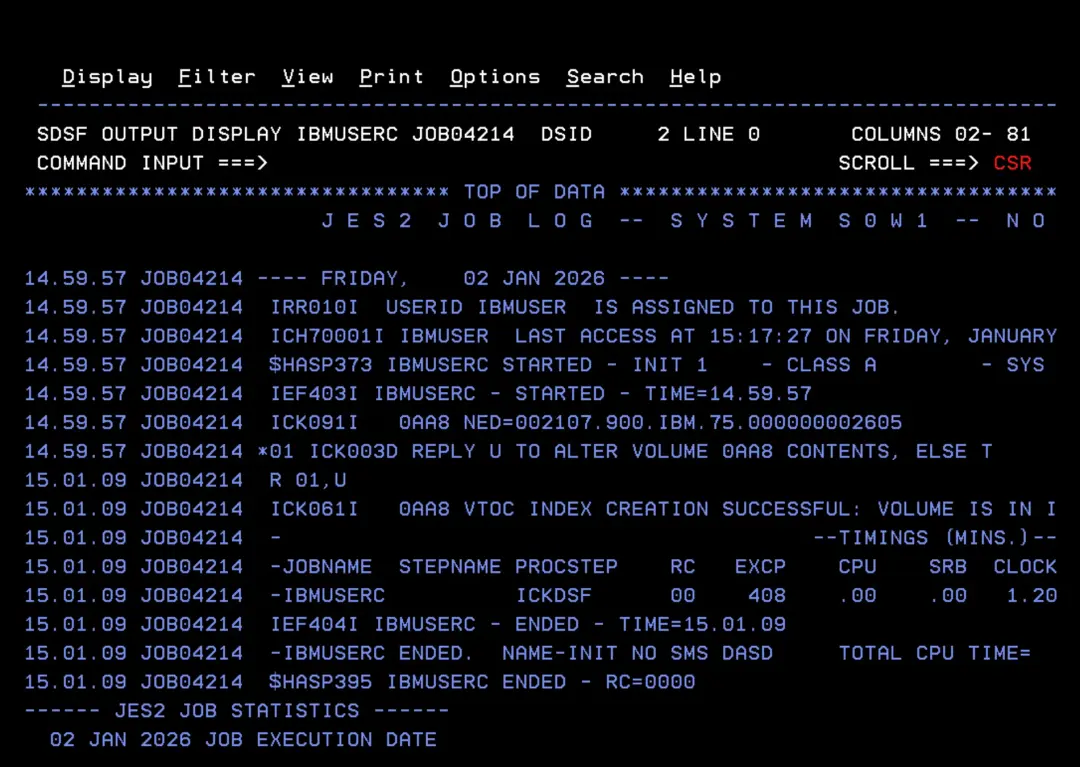Click the $HASP395 ENDED - RC=0000 message
Viewport: 1080px width, 767px height.
coord(481,683)
